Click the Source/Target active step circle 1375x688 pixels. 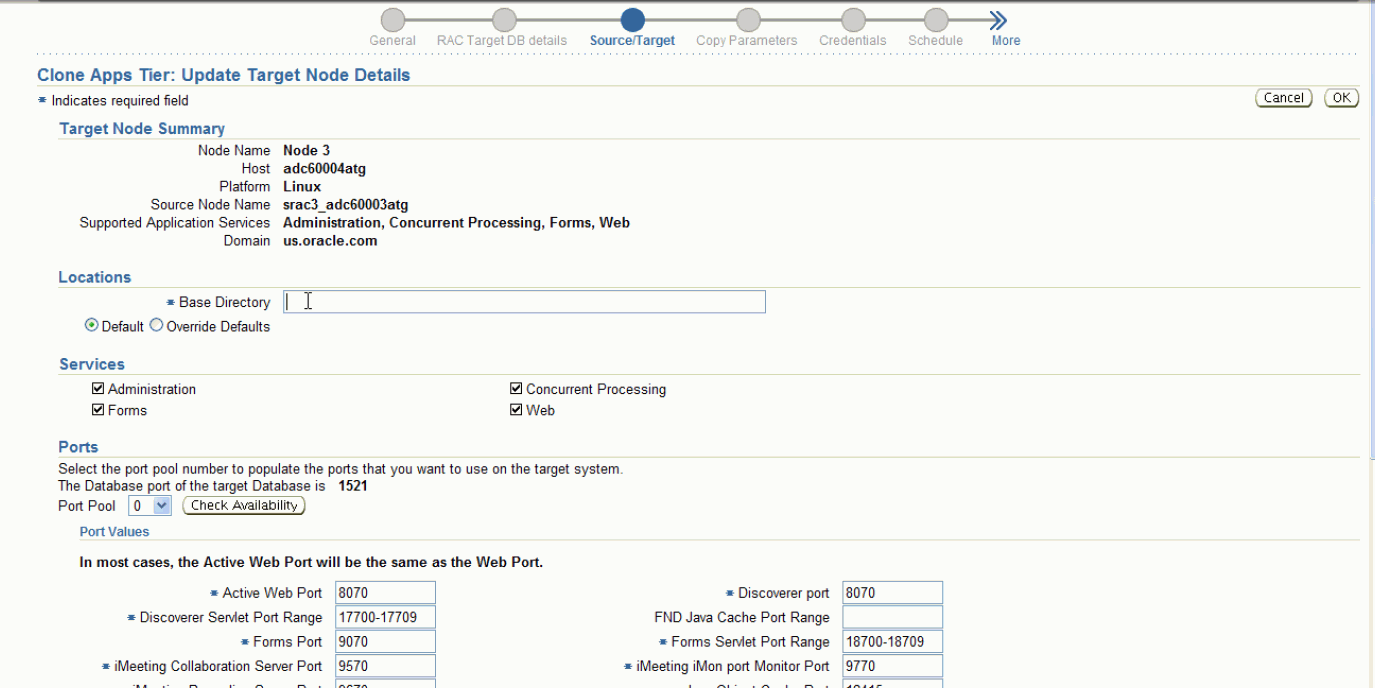[x=632, y=20]
